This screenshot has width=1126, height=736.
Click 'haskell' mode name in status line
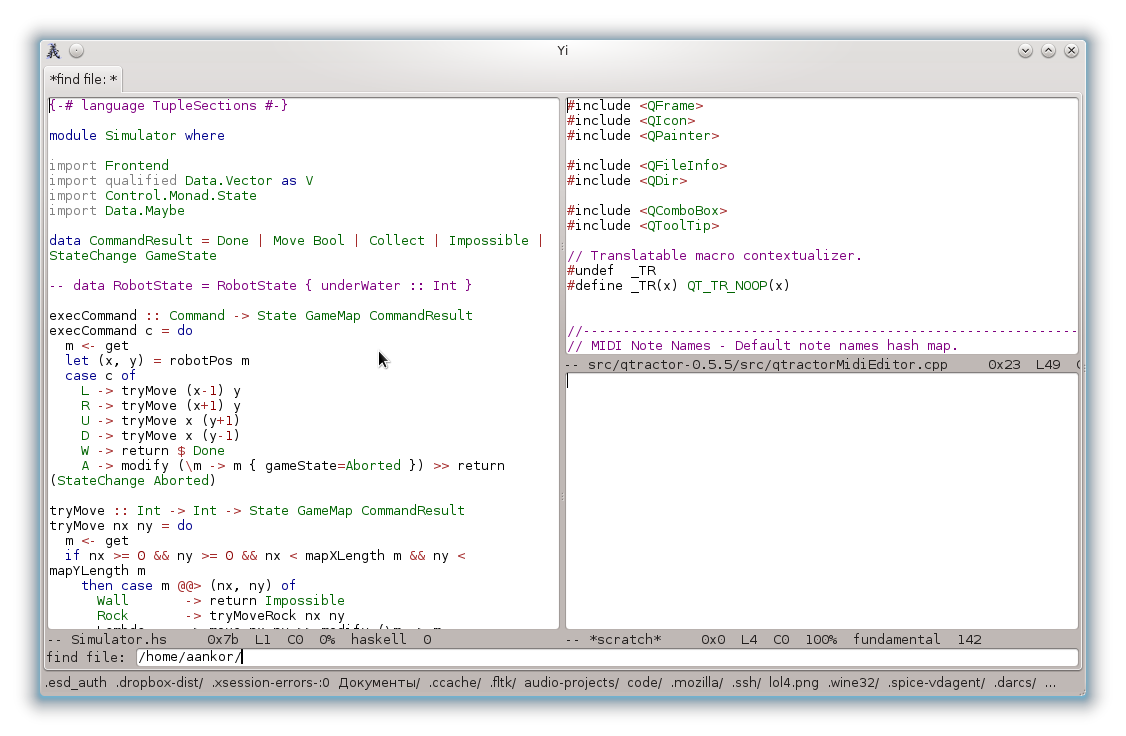(x=378, y=640)
